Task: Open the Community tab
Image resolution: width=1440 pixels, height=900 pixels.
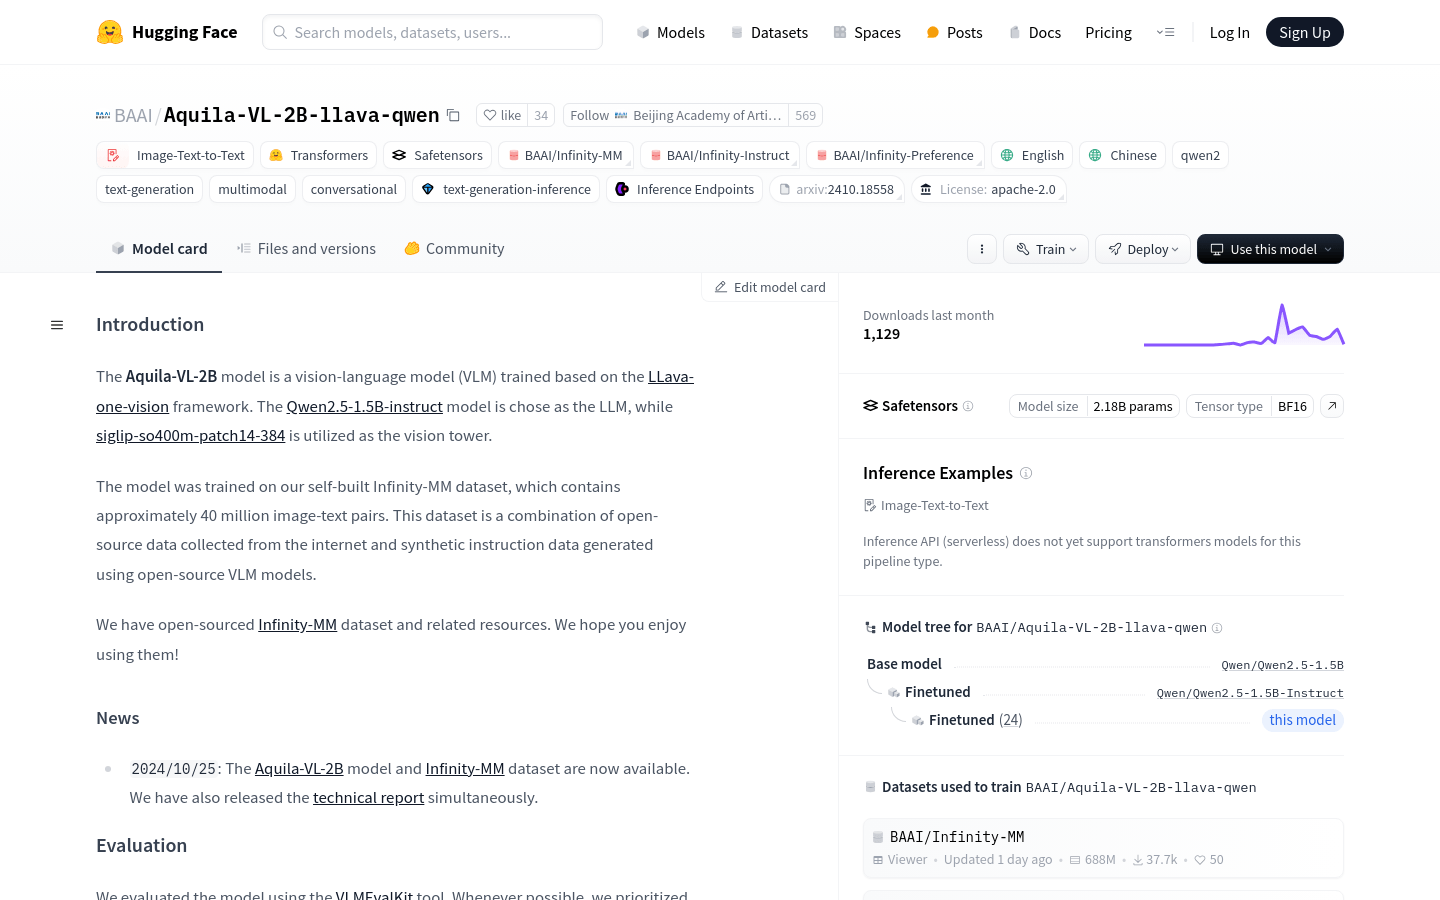Action: click(x=454, y=249)
